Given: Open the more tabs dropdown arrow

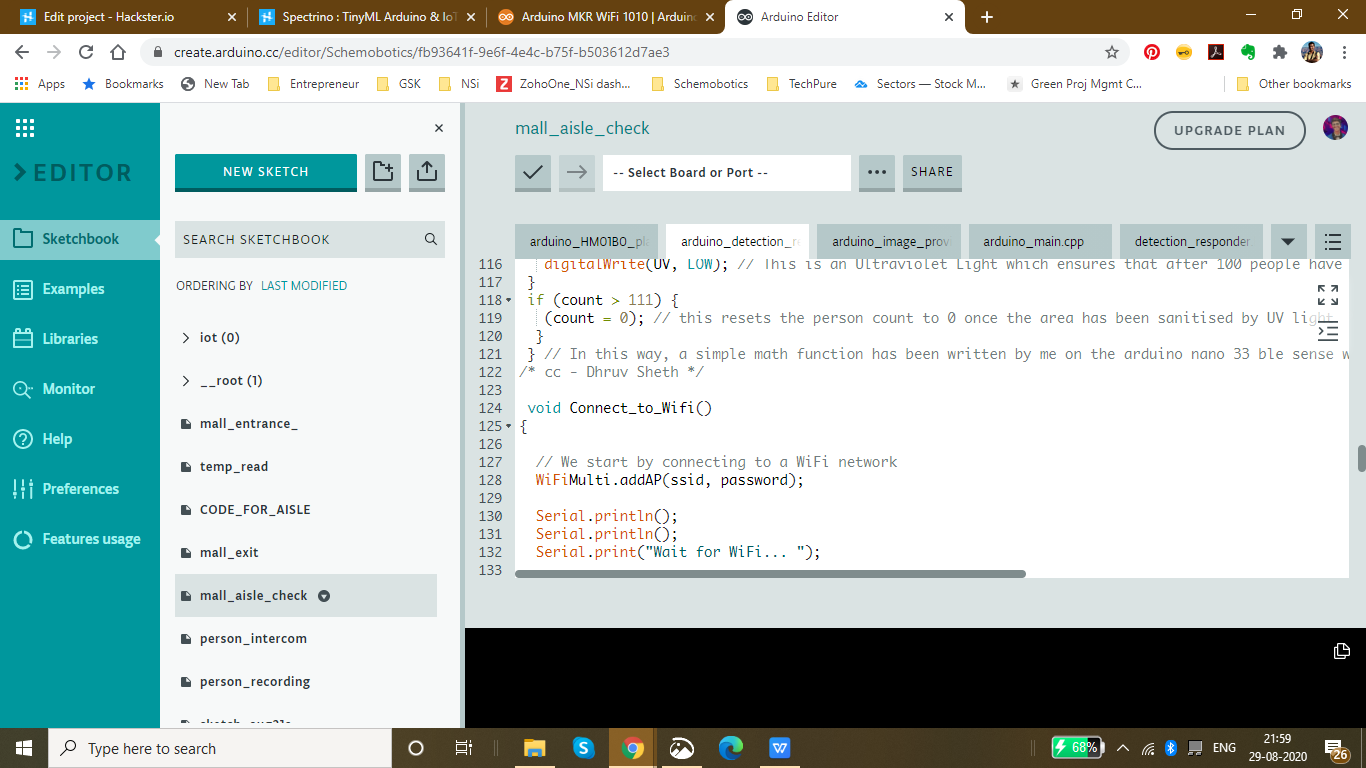Looking at the screenshot, I should [x=1288, y=241].
